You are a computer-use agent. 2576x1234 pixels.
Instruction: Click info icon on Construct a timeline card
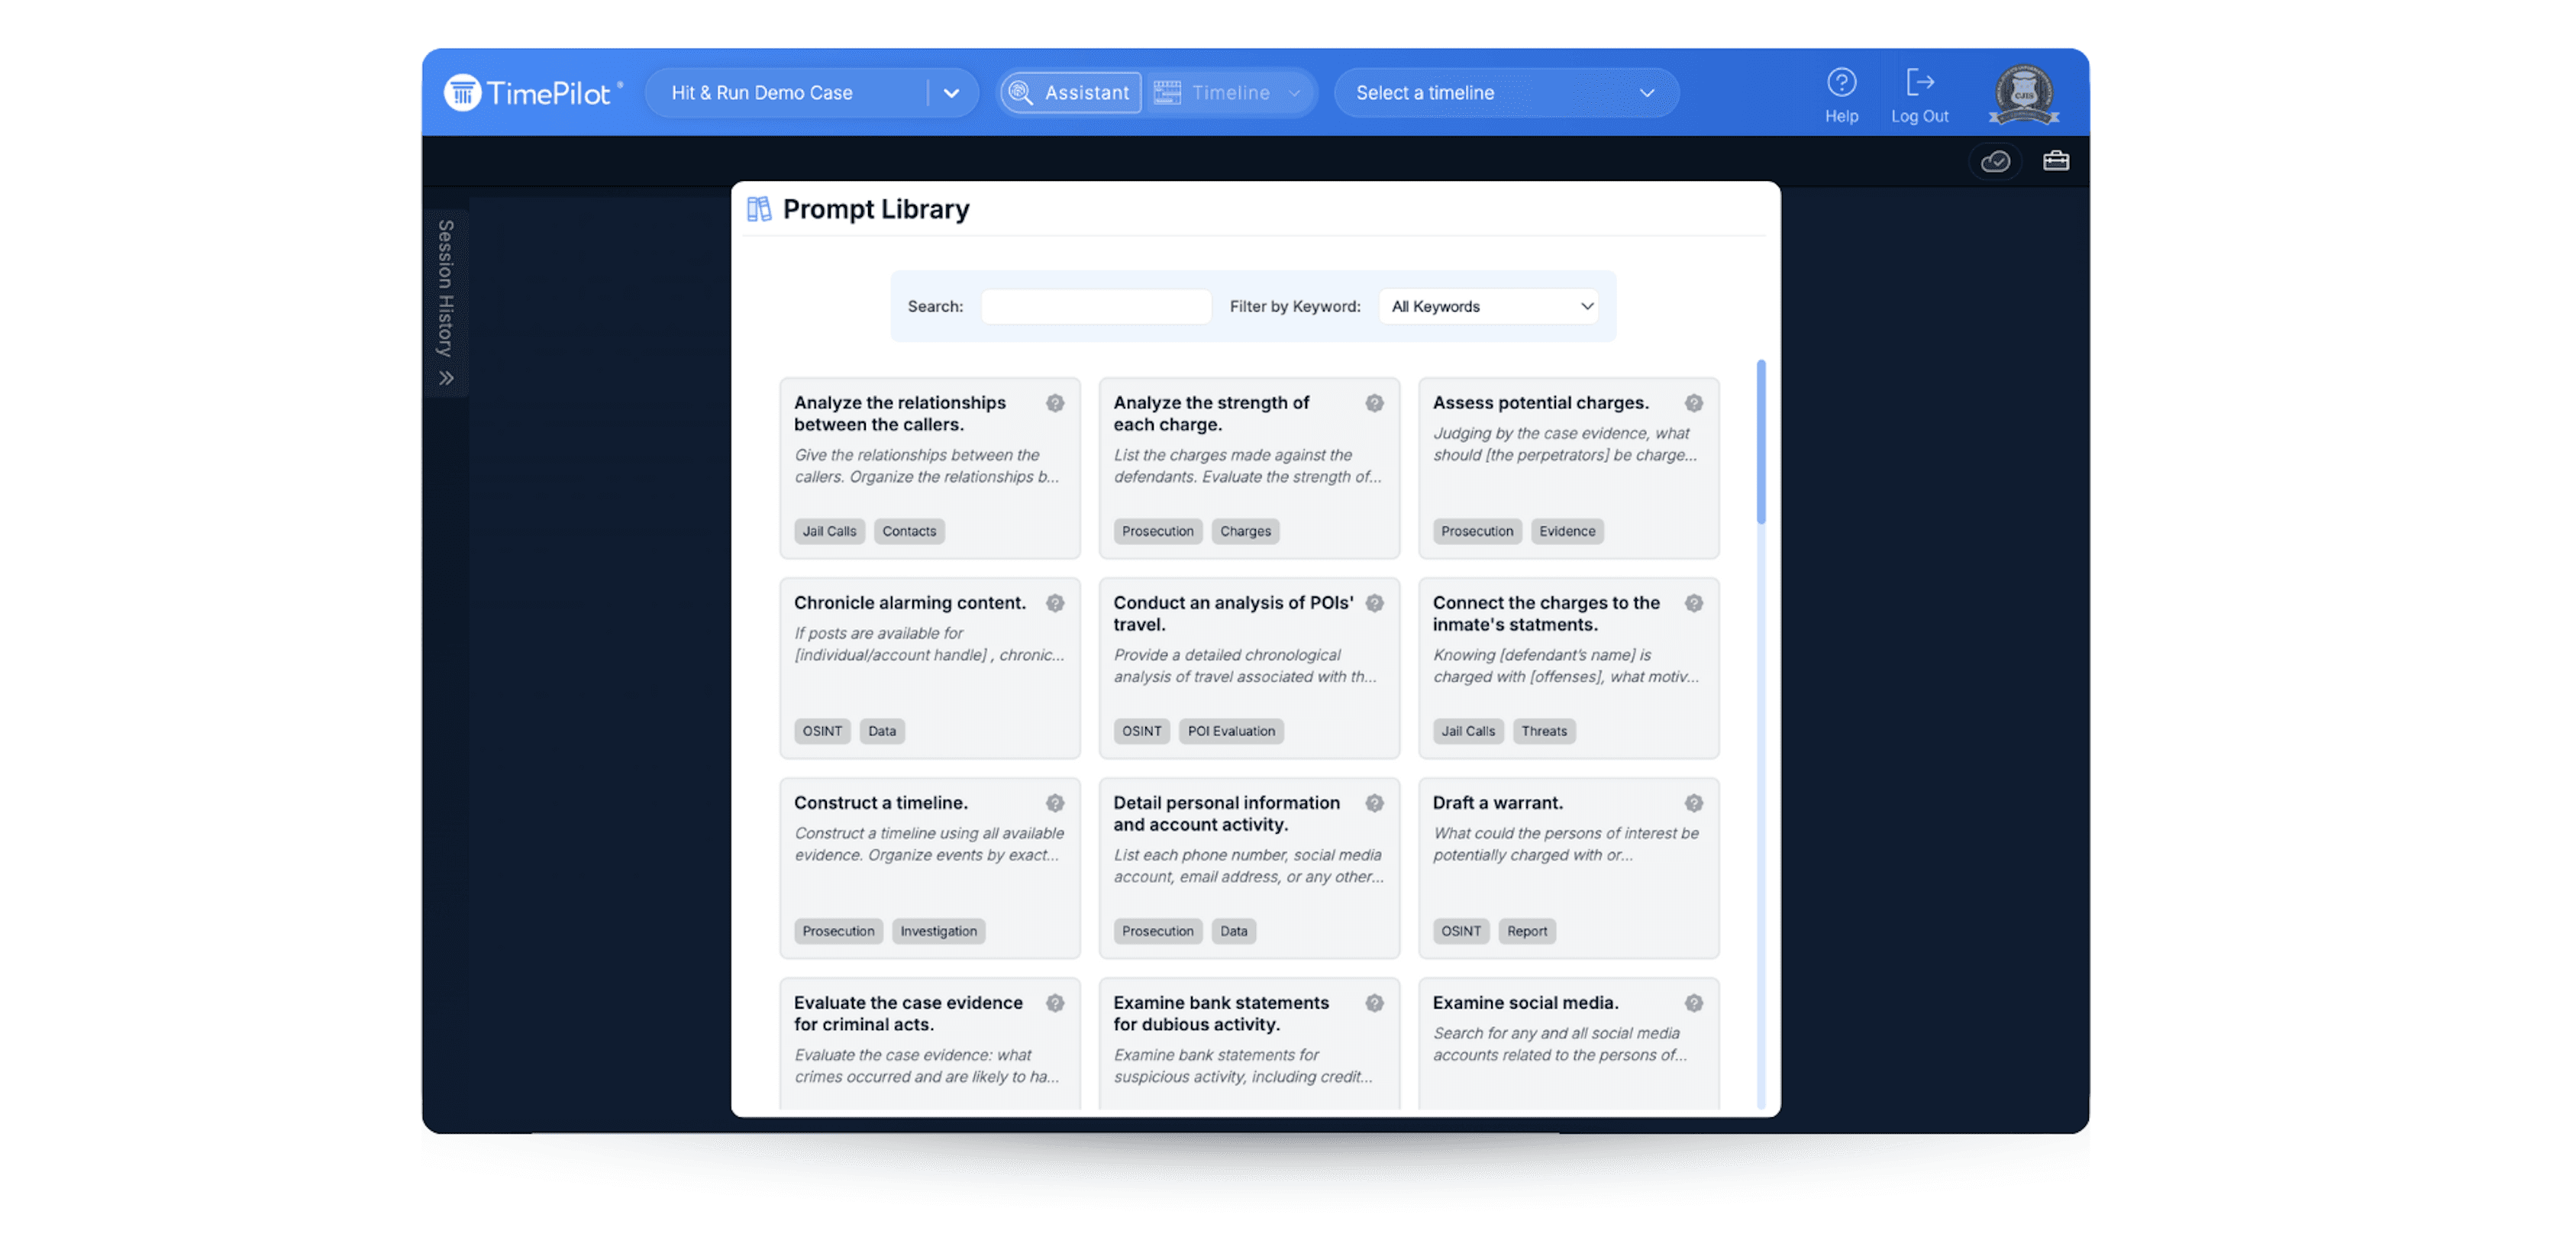point(1055,803)
